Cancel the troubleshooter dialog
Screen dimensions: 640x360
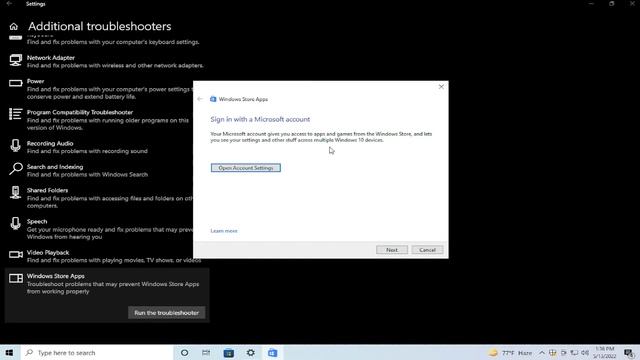[427, 250]
